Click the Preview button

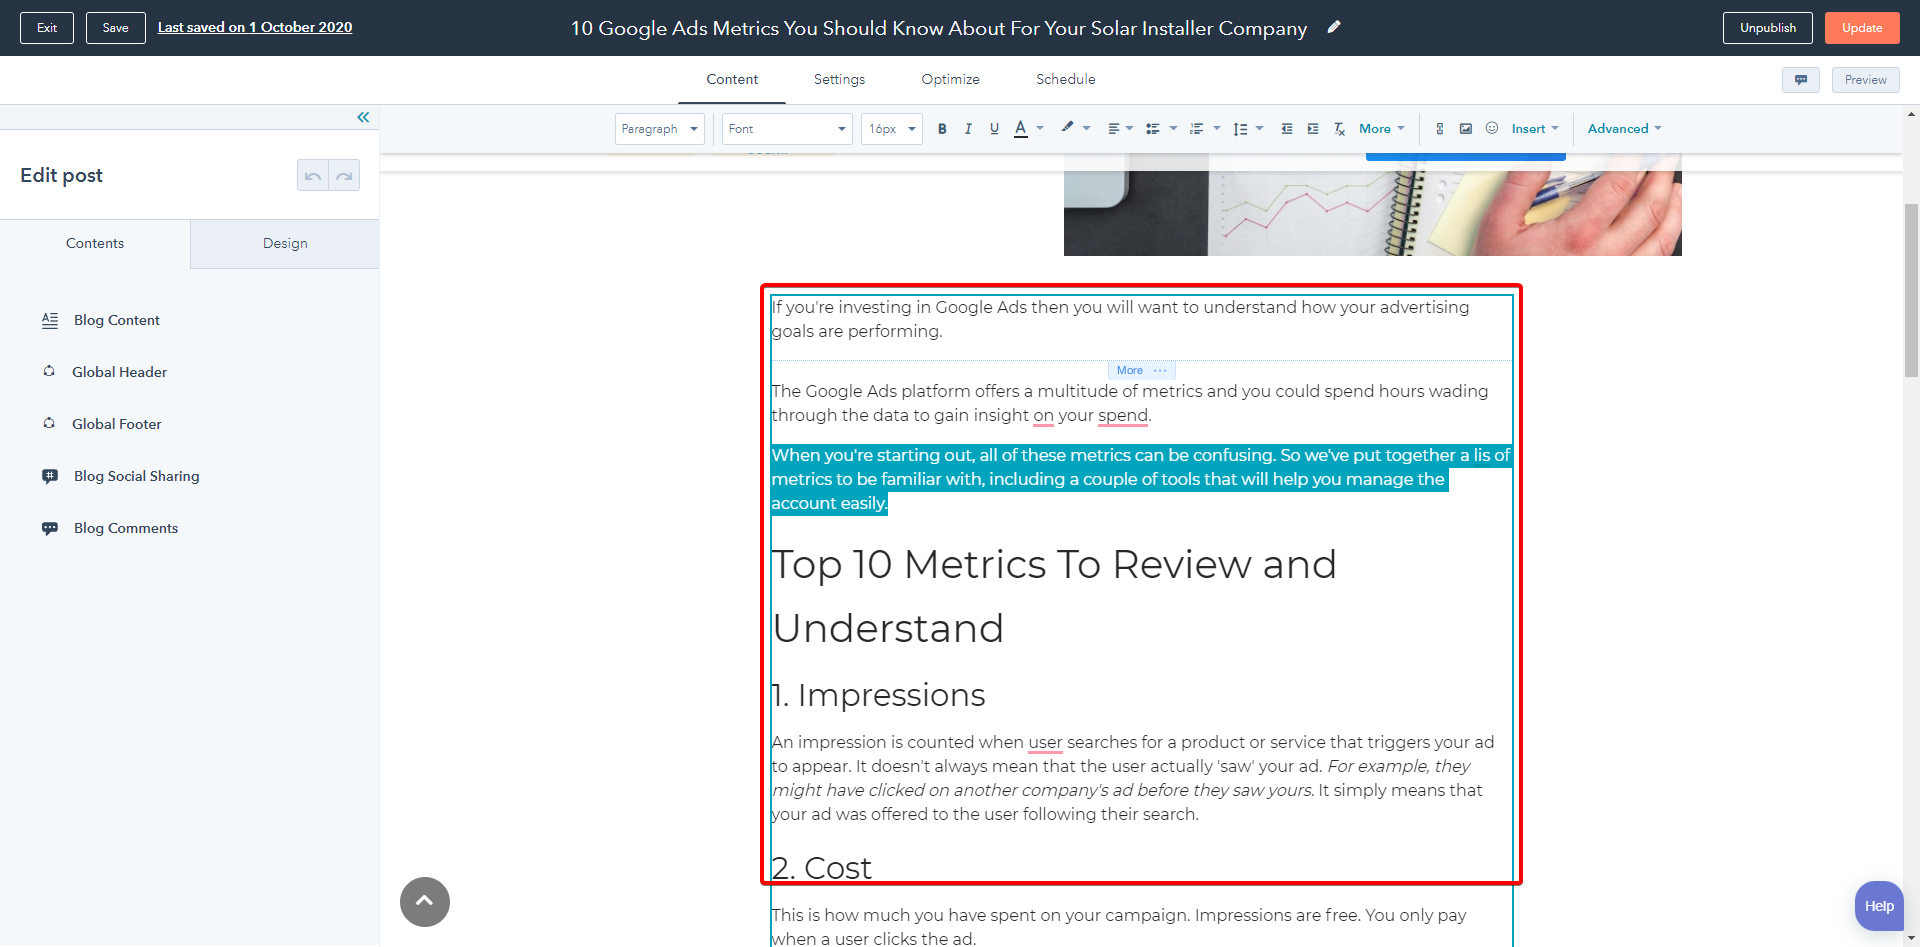(x=1866, y=80)
